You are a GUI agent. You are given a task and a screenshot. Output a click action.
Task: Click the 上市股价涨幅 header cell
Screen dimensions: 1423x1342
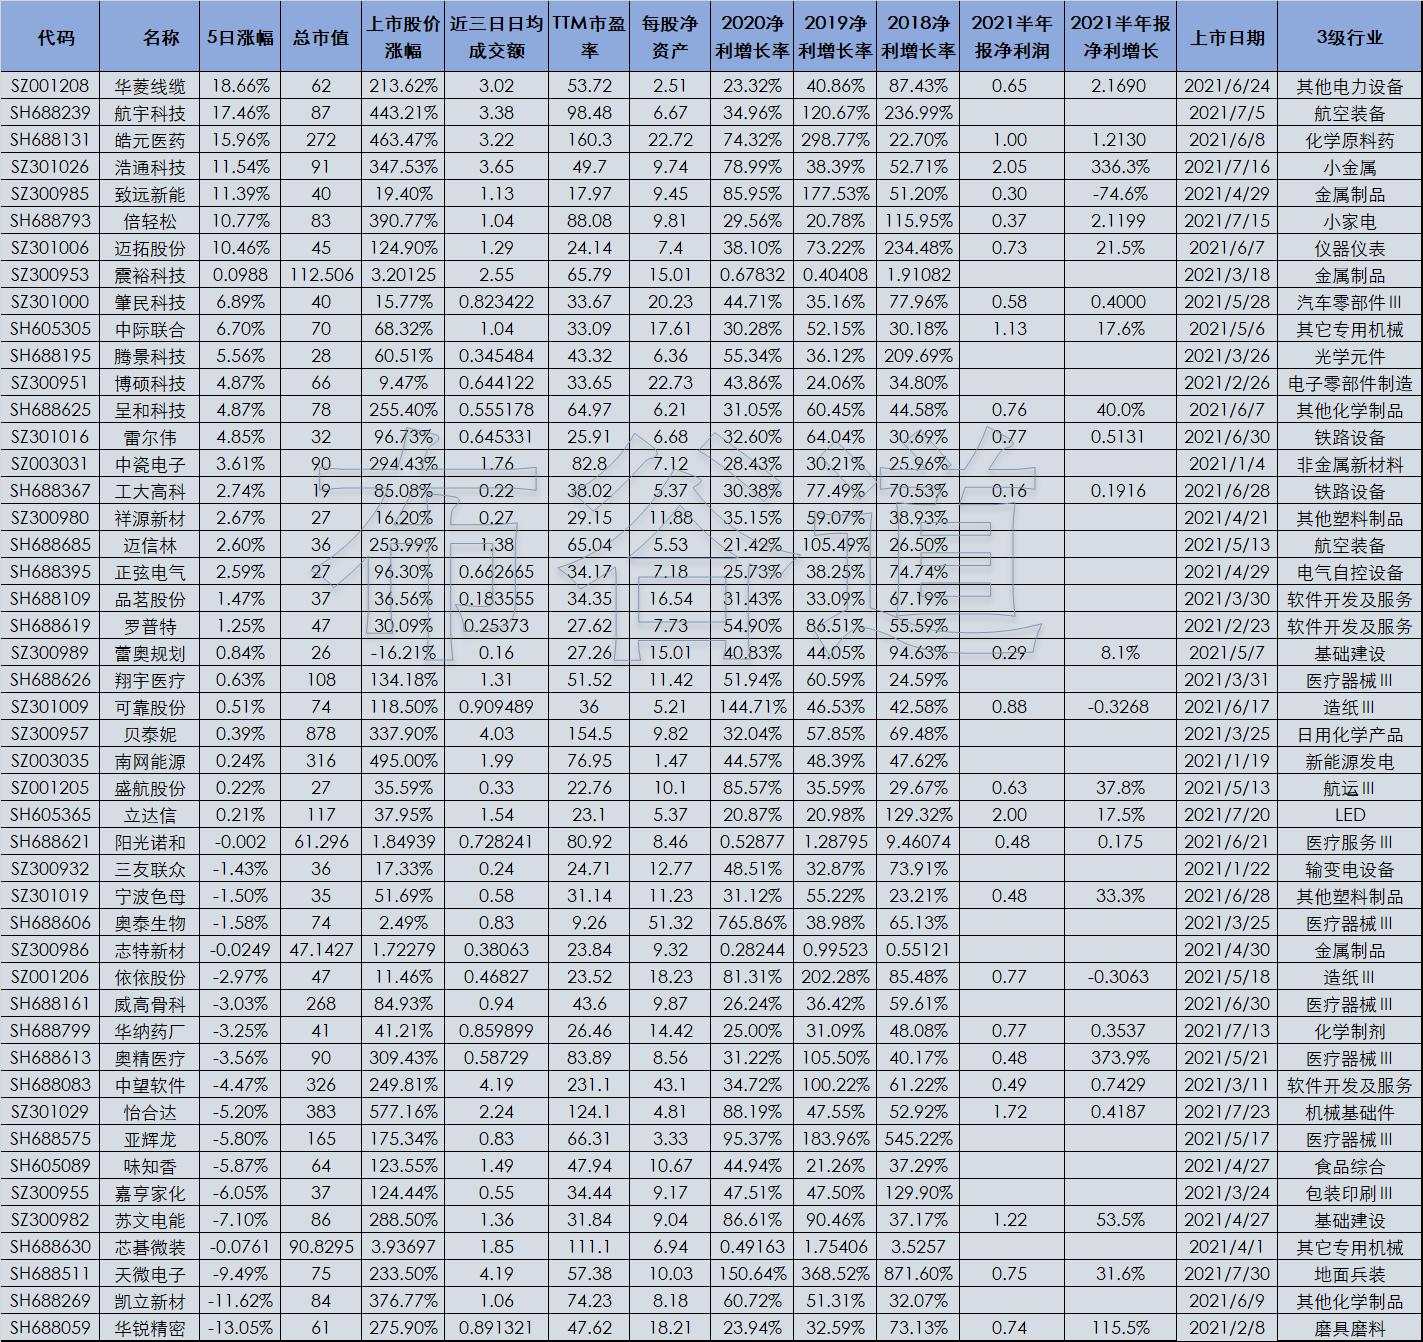tap(403, 37)
